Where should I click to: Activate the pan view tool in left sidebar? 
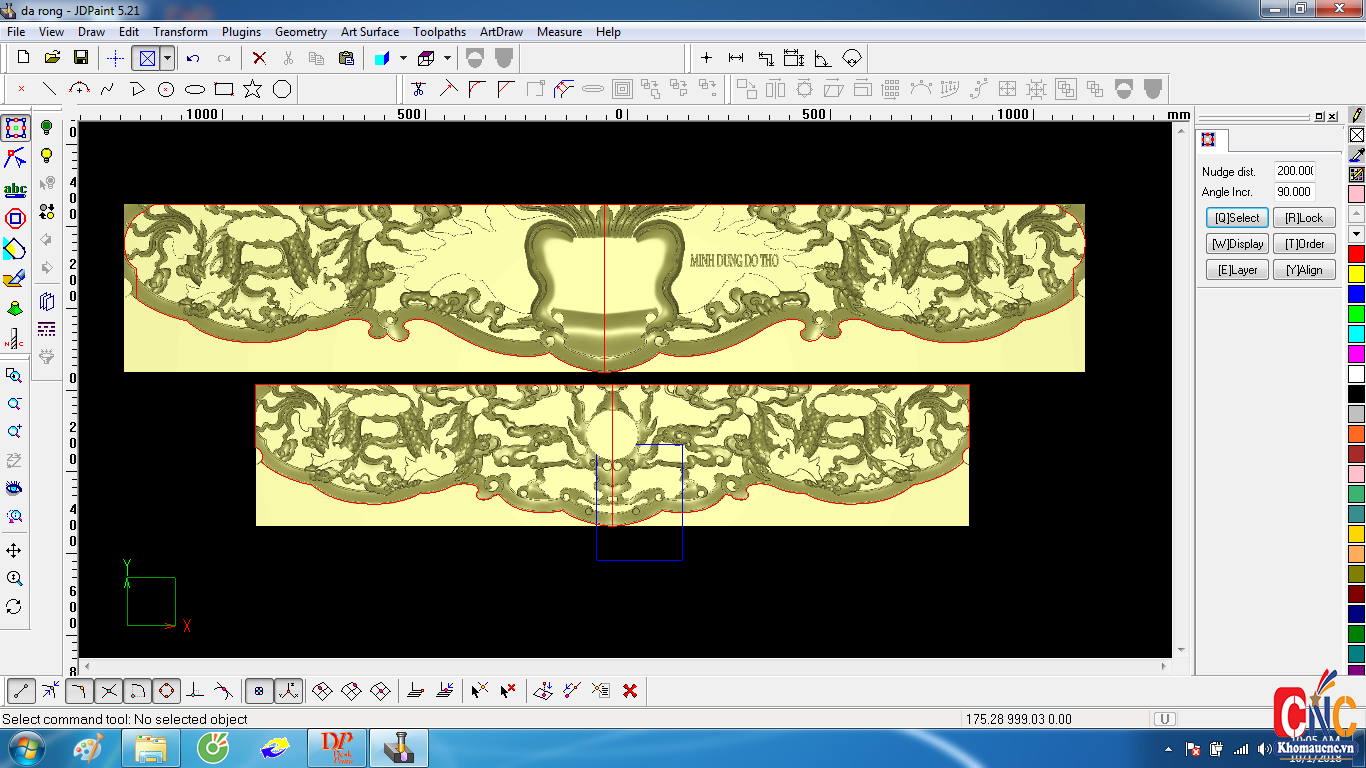click(14, 551)
